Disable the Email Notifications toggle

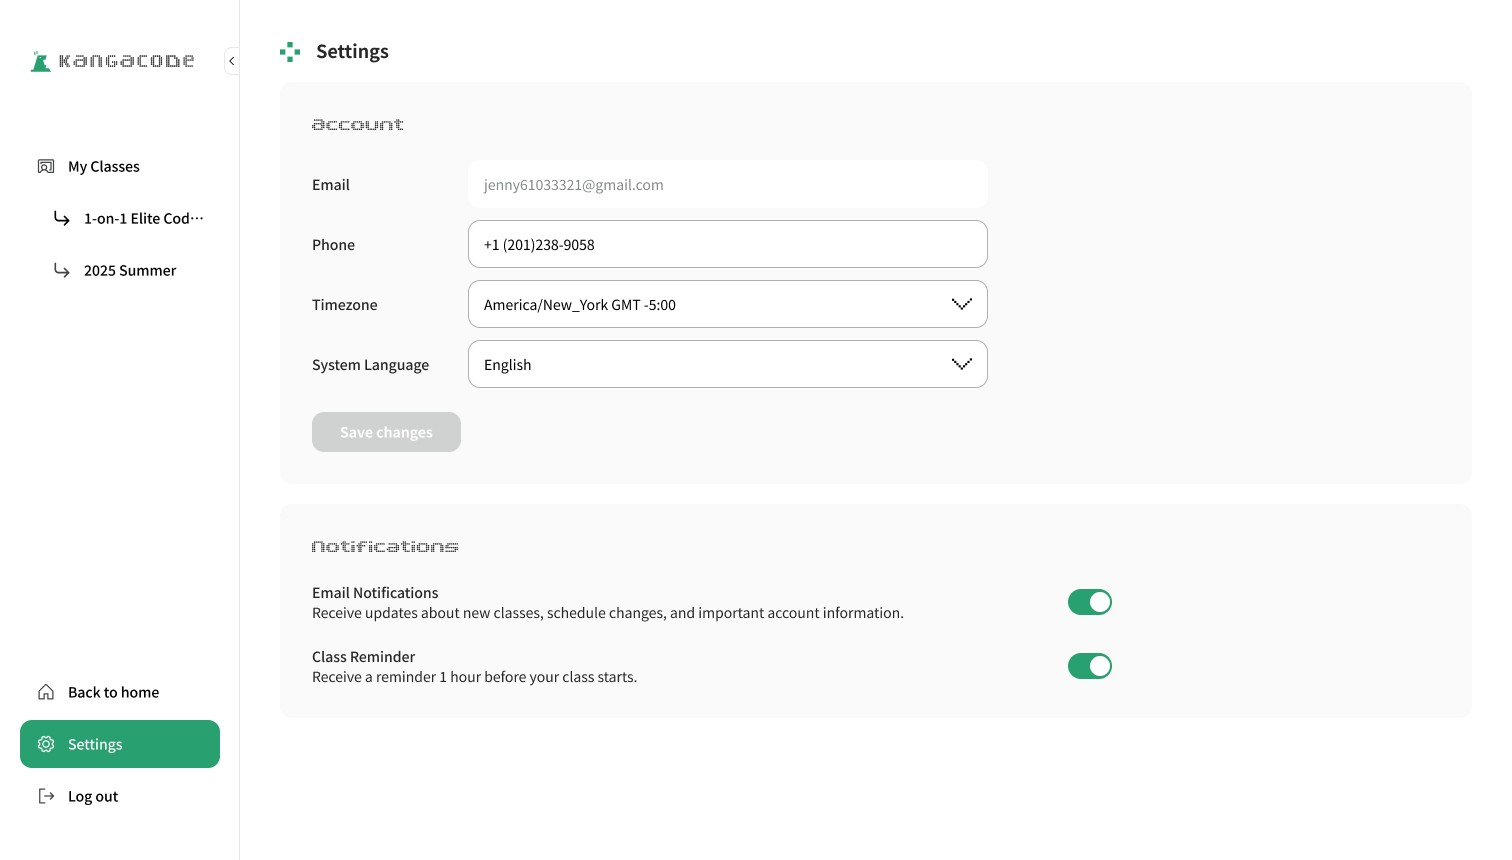coord(1089,602)
